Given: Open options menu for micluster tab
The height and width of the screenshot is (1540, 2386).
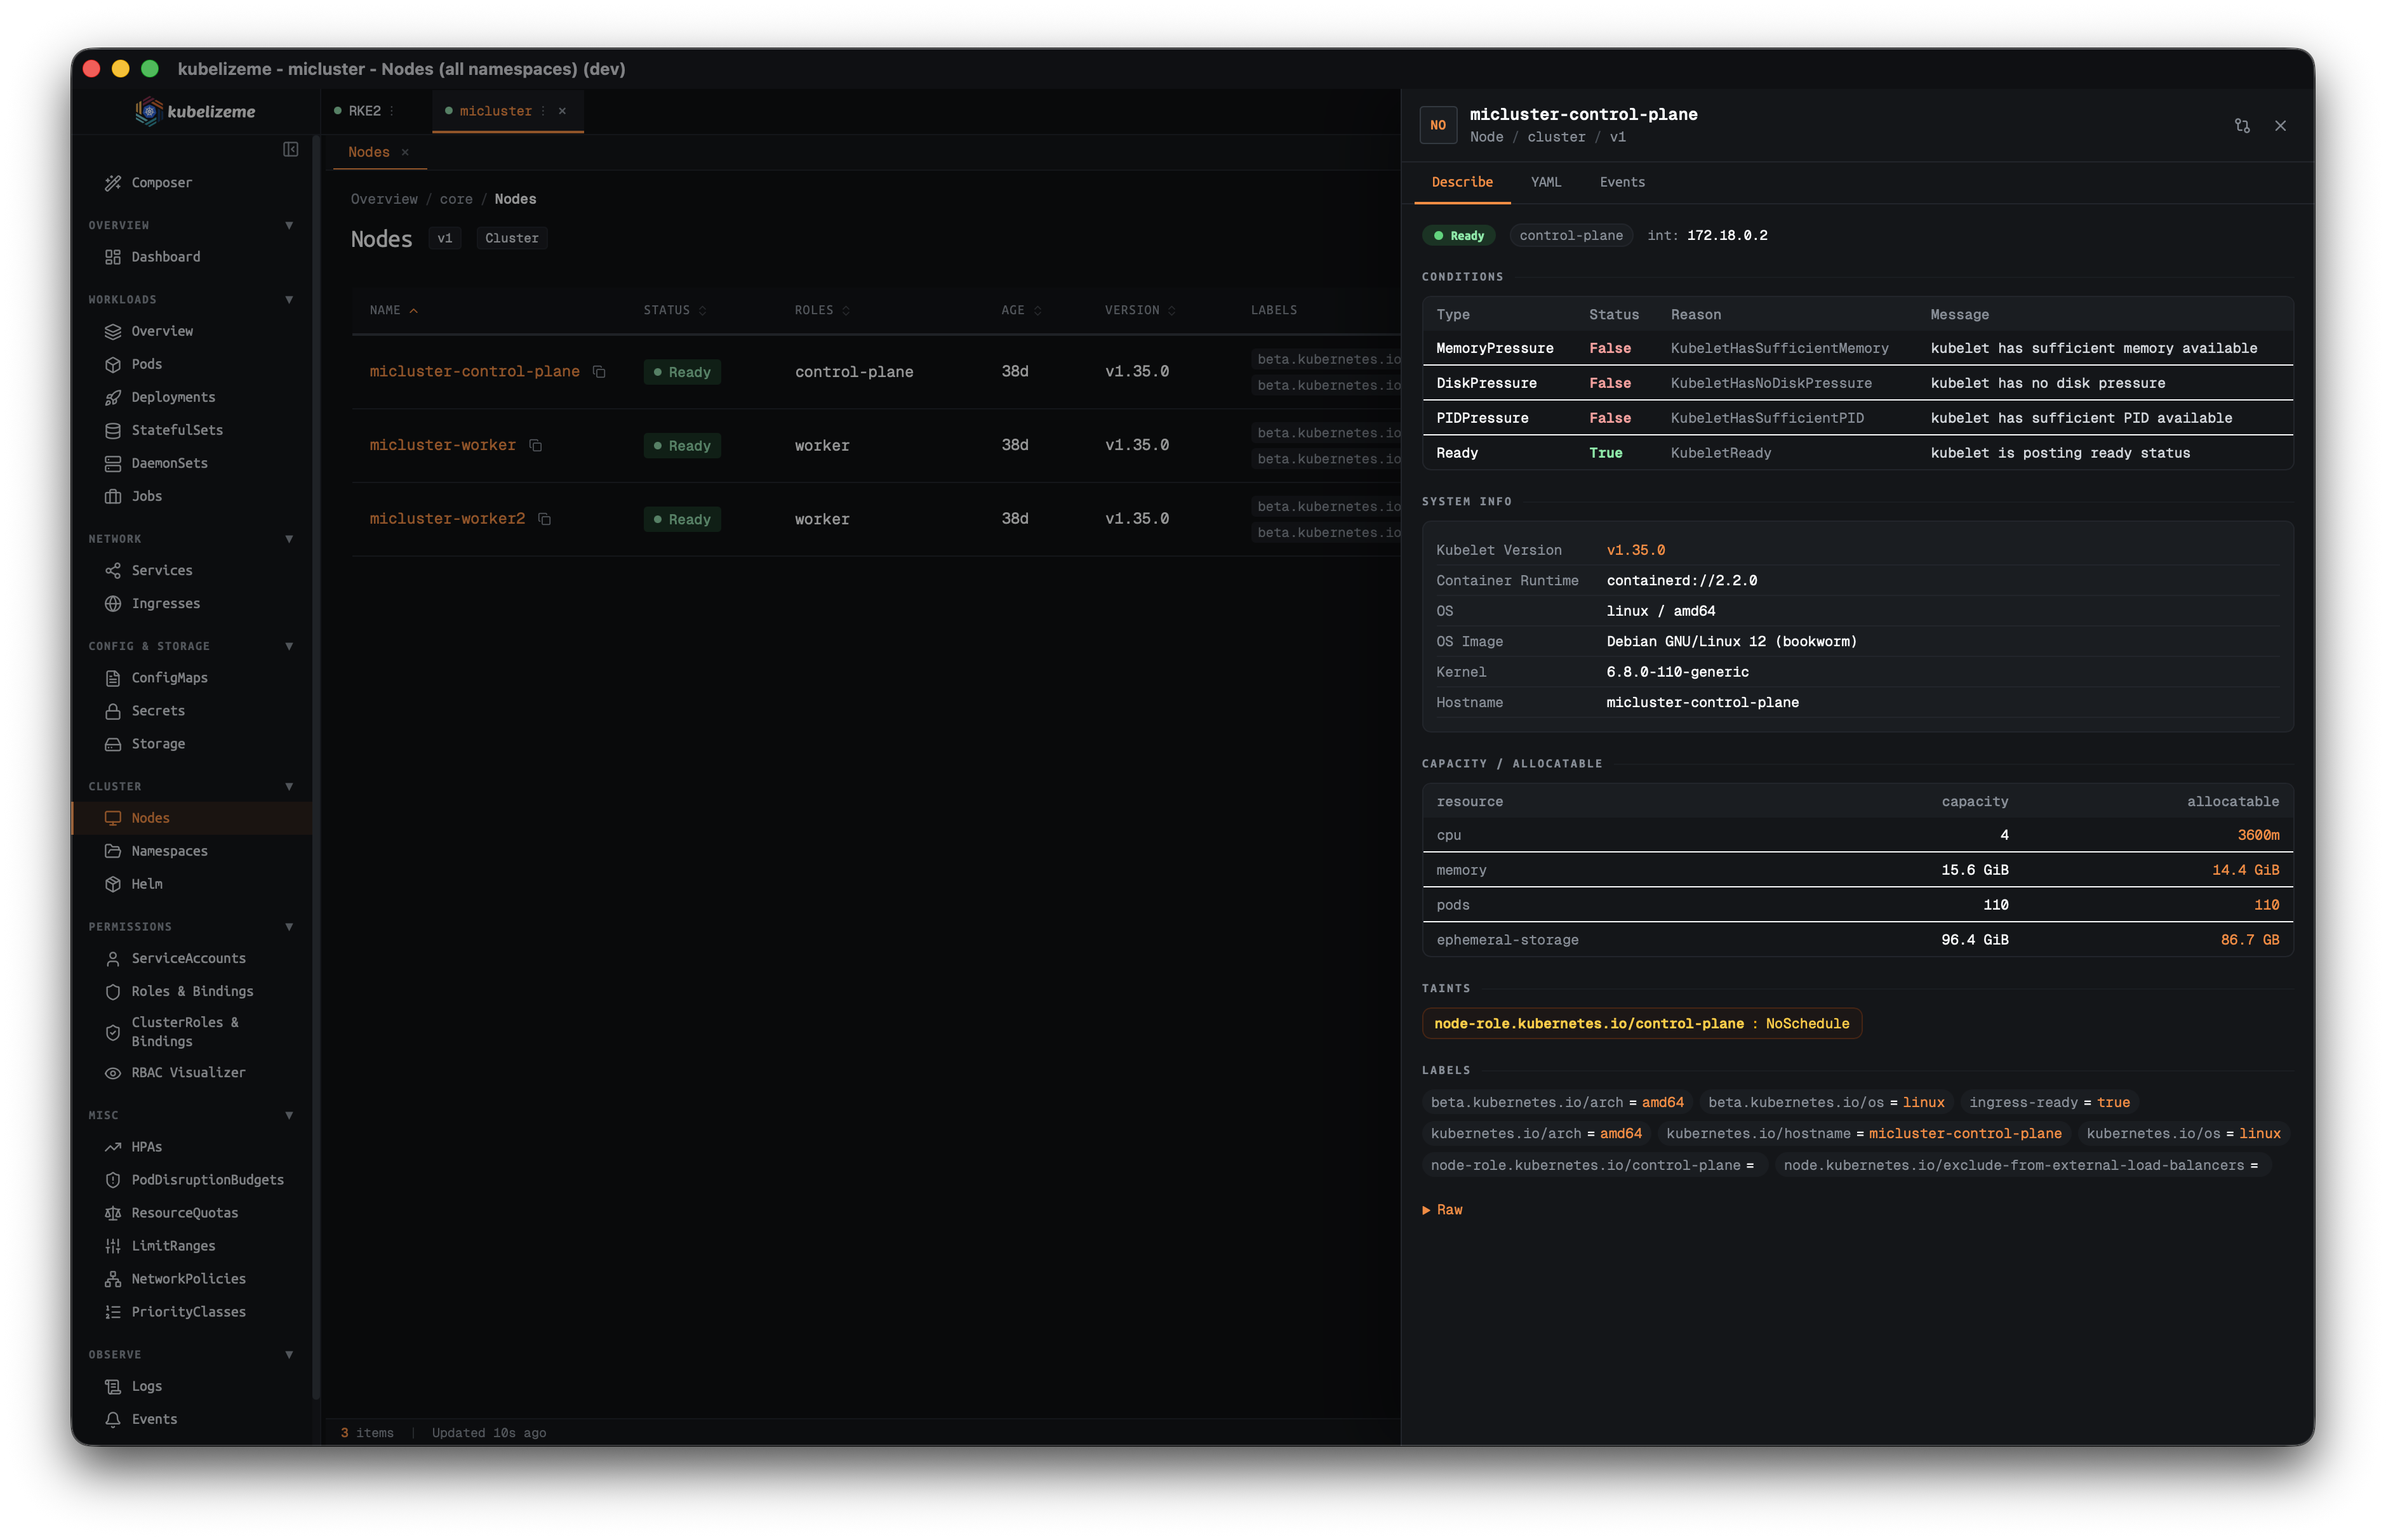Looking at the screenshot, I should tap(543, 111).
